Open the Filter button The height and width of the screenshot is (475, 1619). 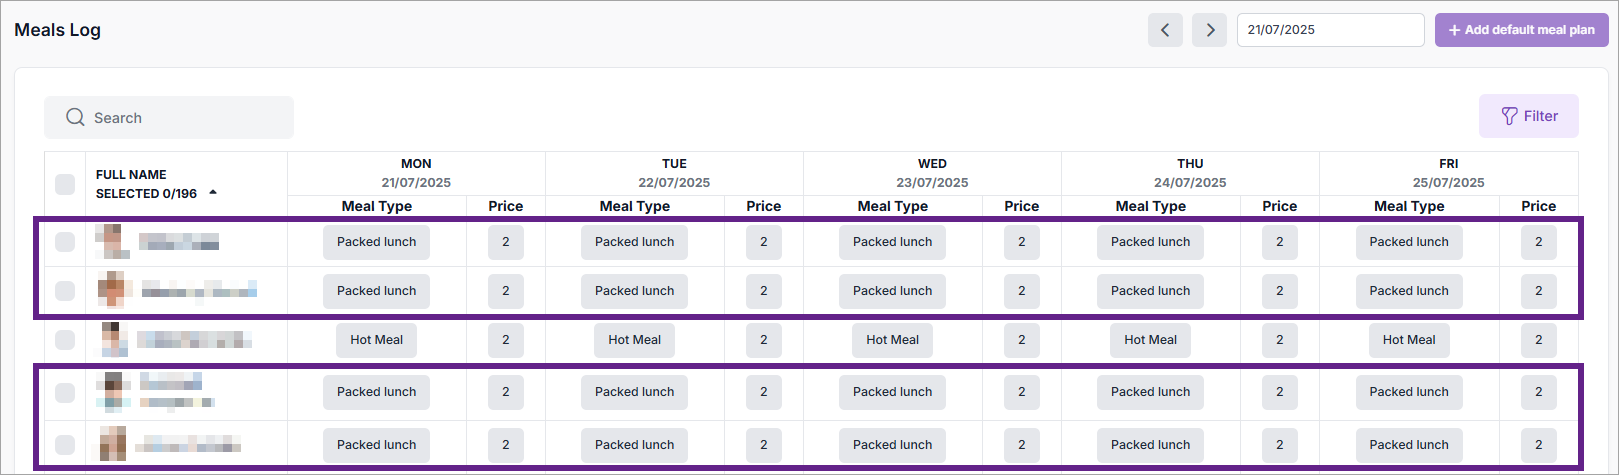pos(1529,116)
